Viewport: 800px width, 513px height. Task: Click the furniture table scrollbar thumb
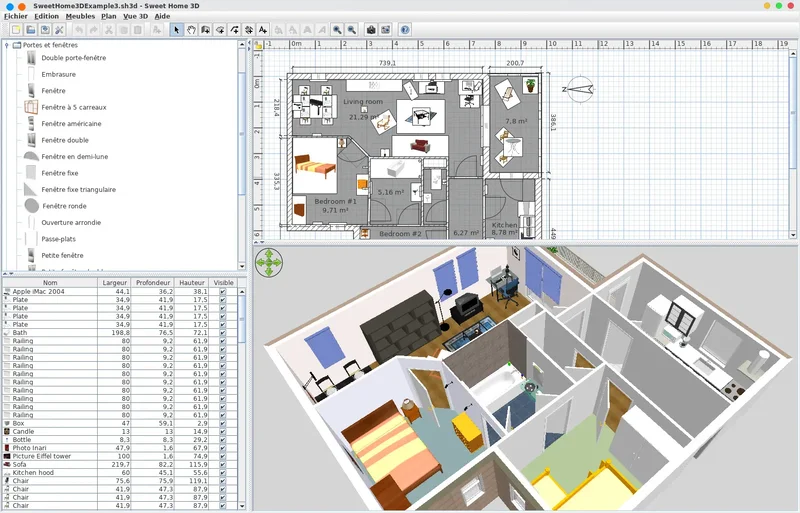pos(242,319)
